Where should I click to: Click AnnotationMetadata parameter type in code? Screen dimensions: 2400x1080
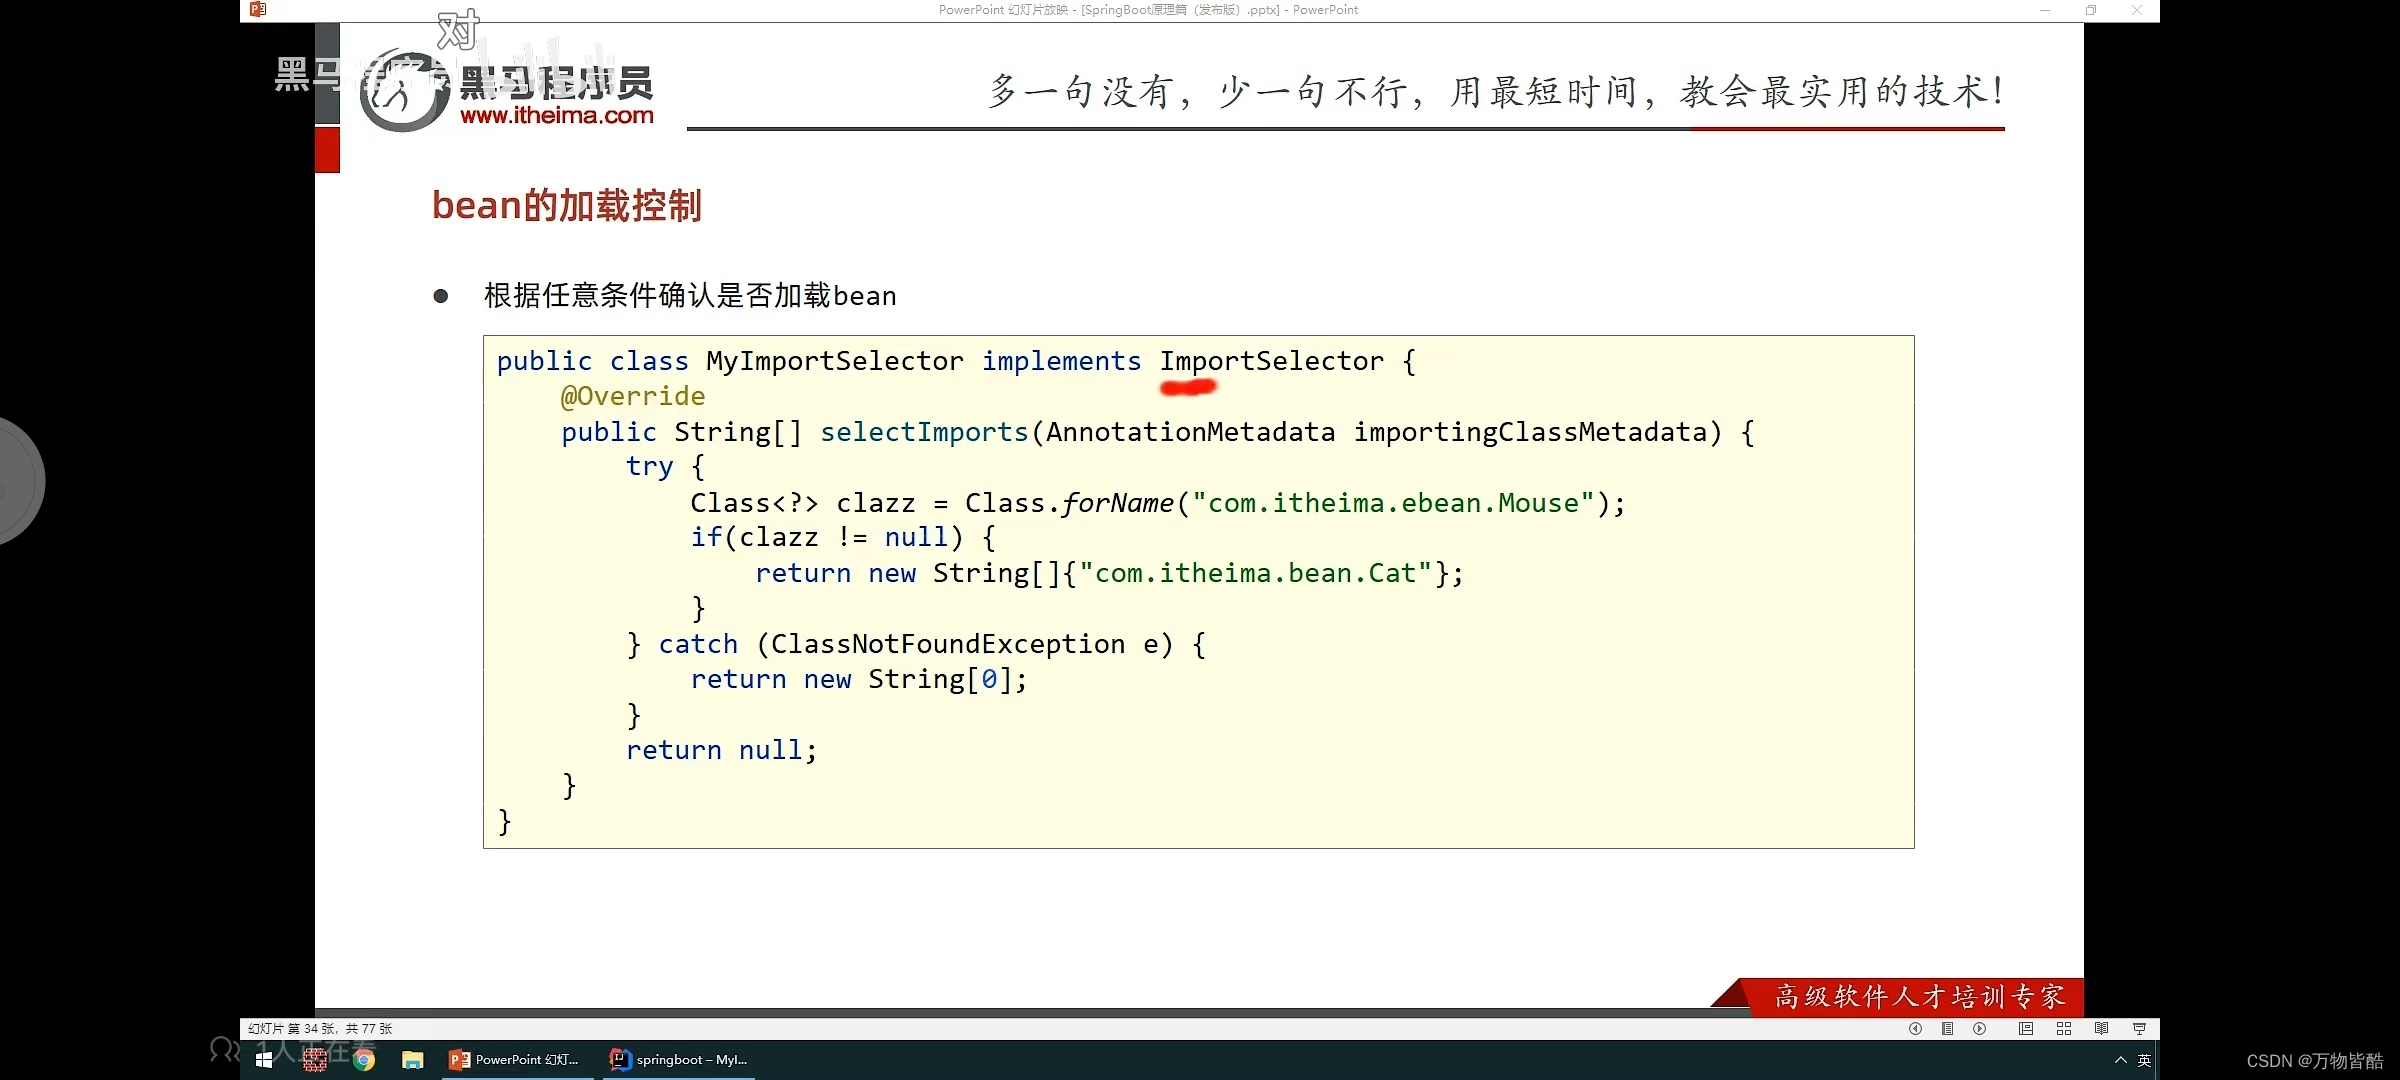coord(1190,432)
